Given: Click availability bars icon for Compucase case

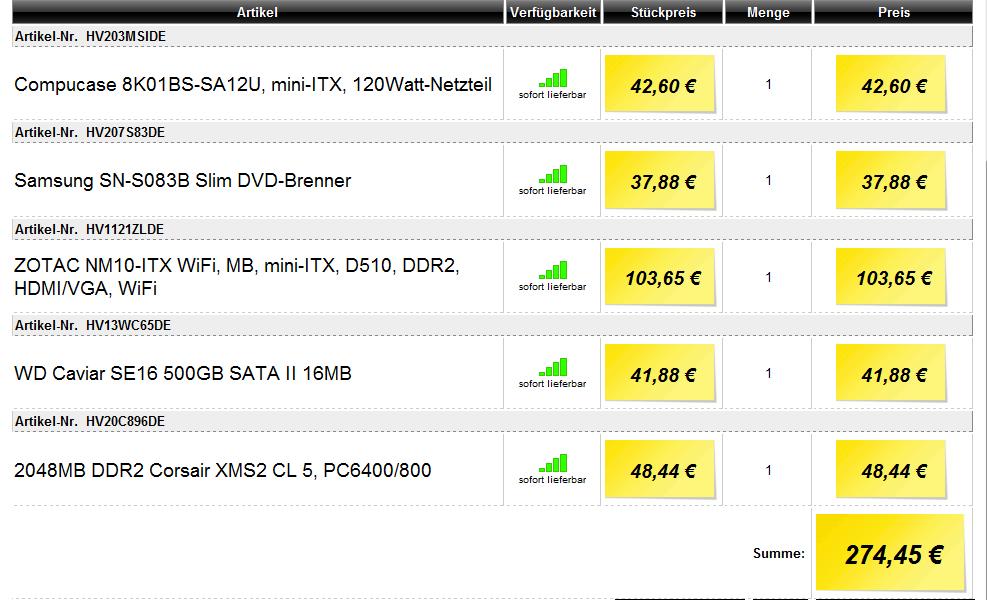Looking at the screenshot, I should pyautogui.click(x=553, y=78).
